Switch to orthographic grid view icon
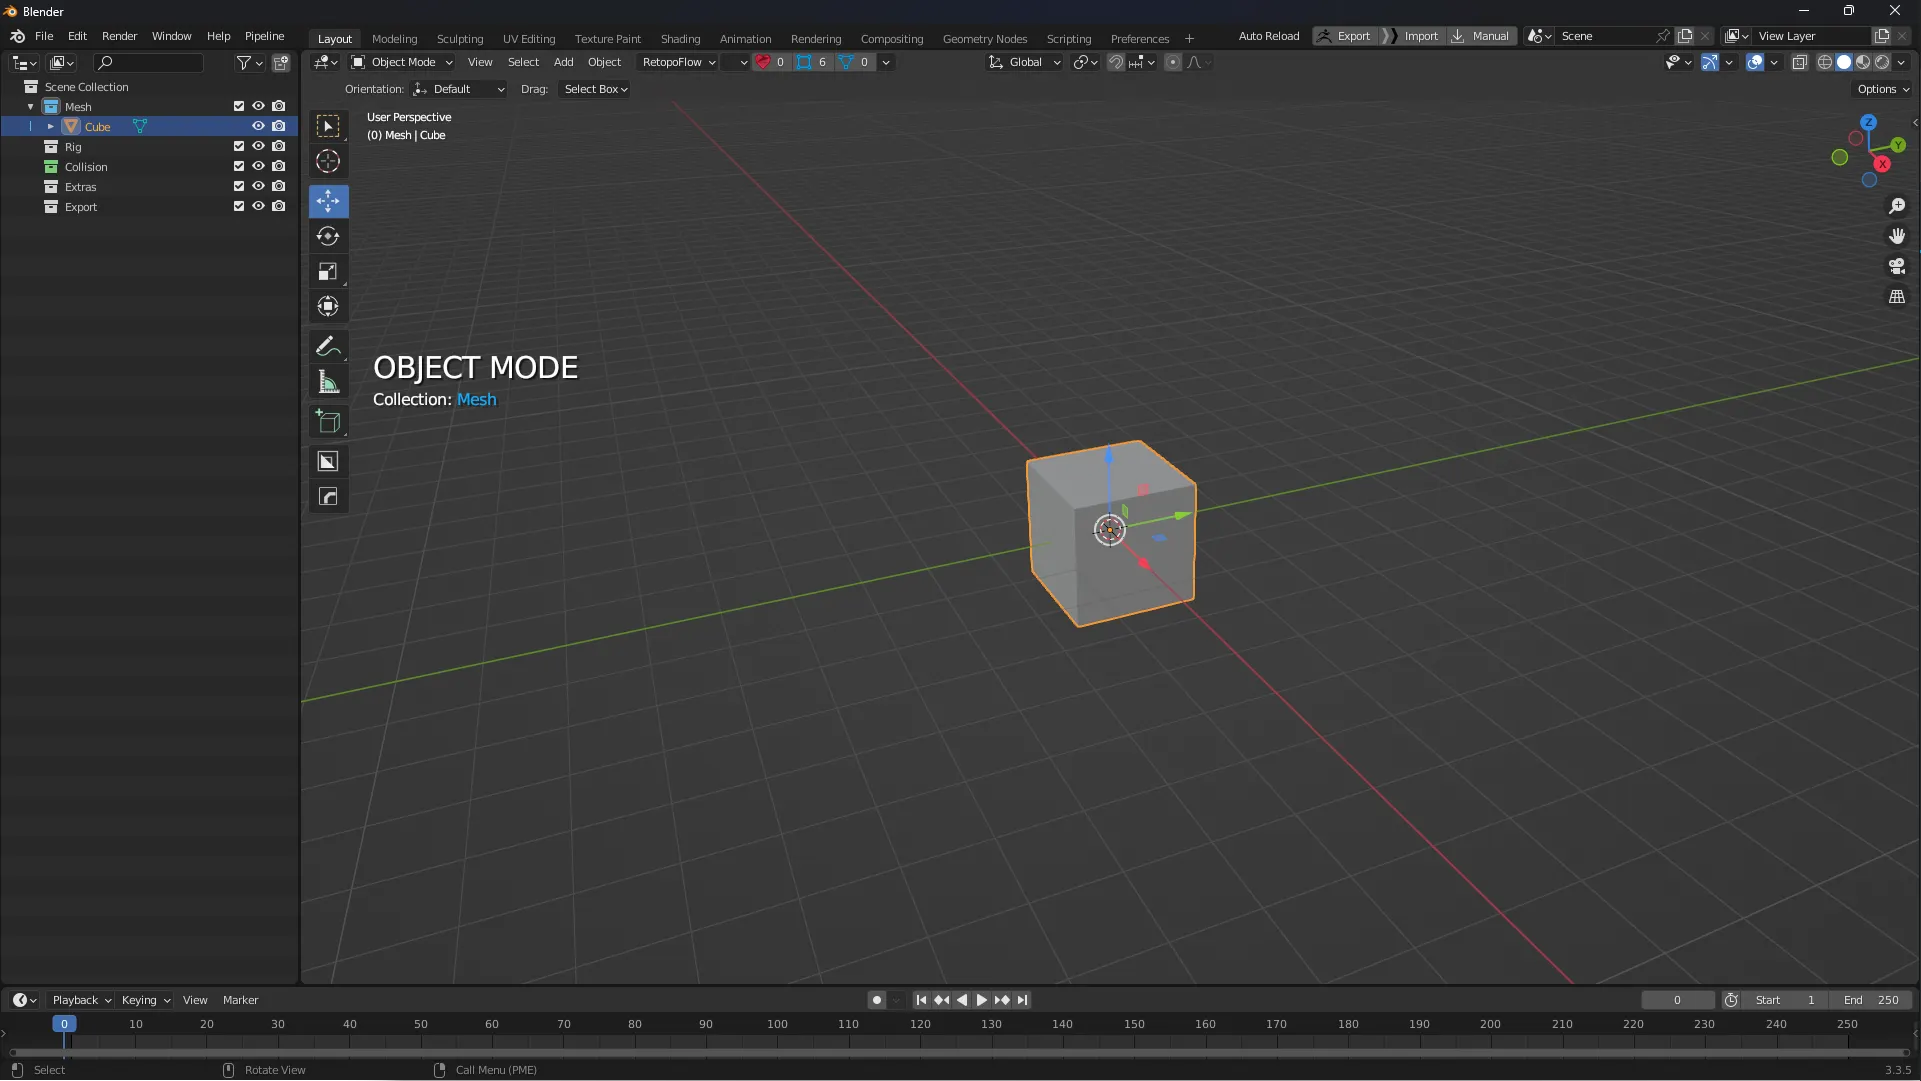 [x=1896, y=297]
